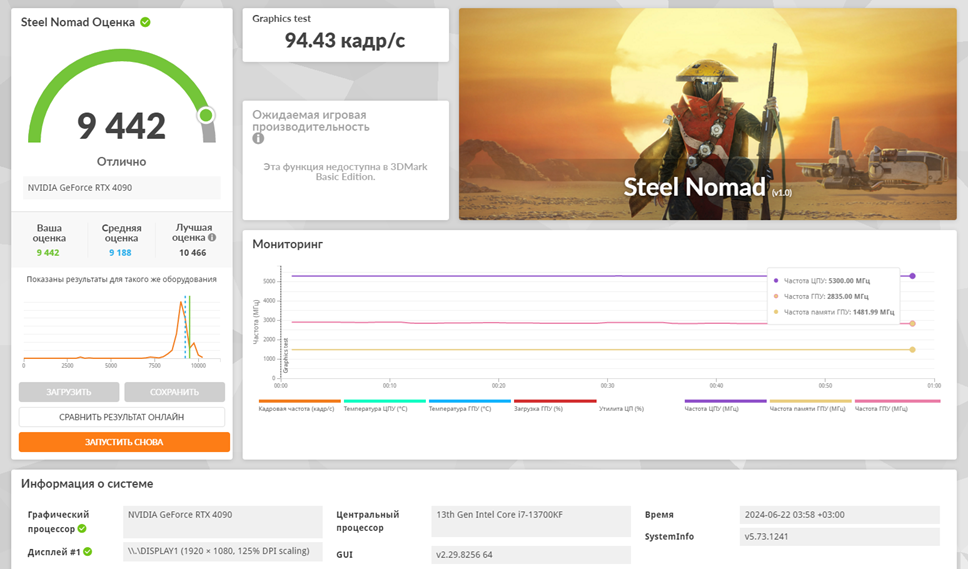Click the notice Эта функция недоступна в 3DMark Basic Edition
The height and width of the screenshot is (569, 968).
(345, 172)
